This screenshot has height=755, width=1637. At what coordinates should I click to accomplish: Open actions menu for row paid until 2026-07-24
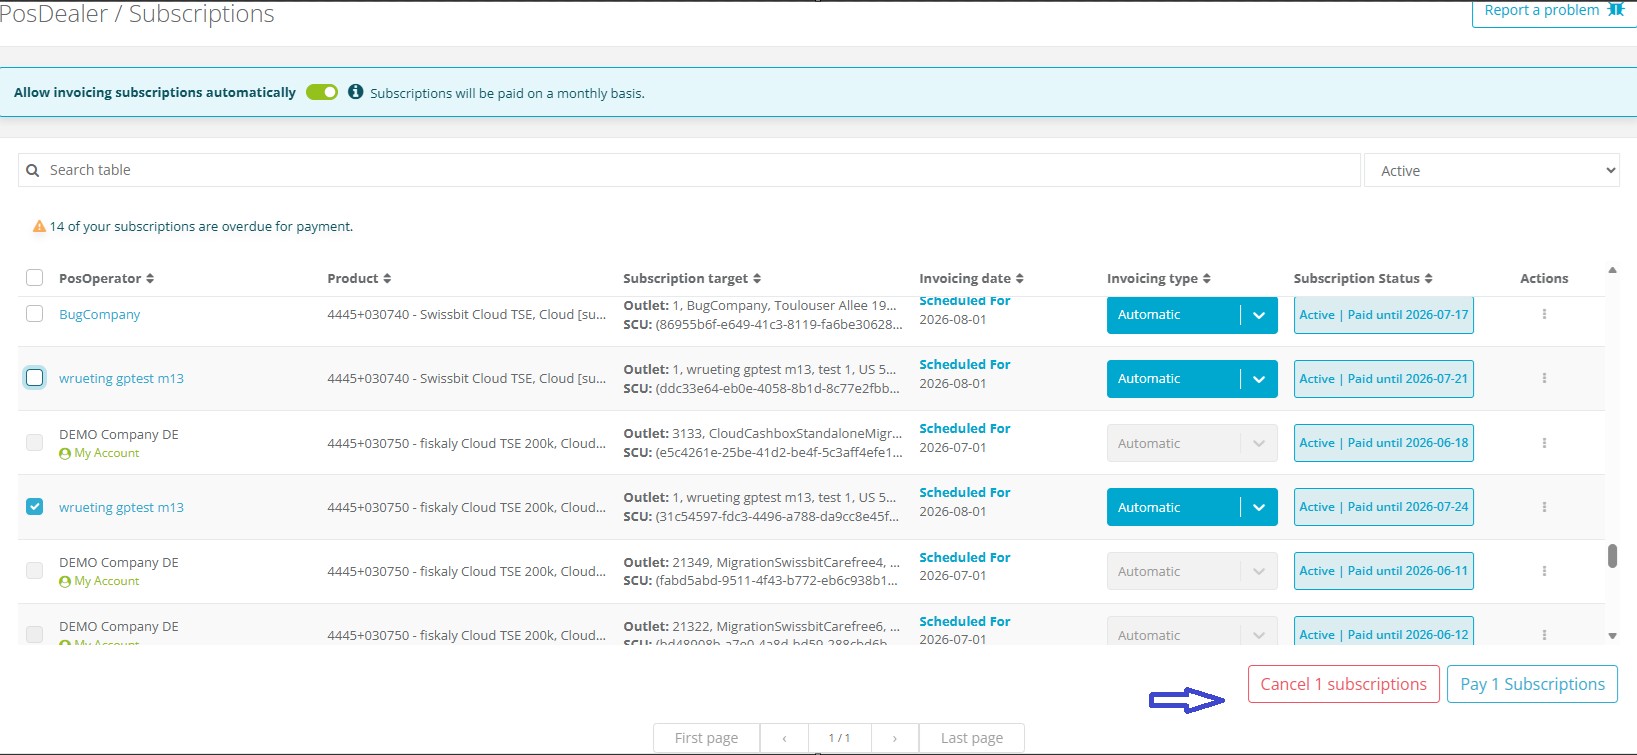(1544, 507)
